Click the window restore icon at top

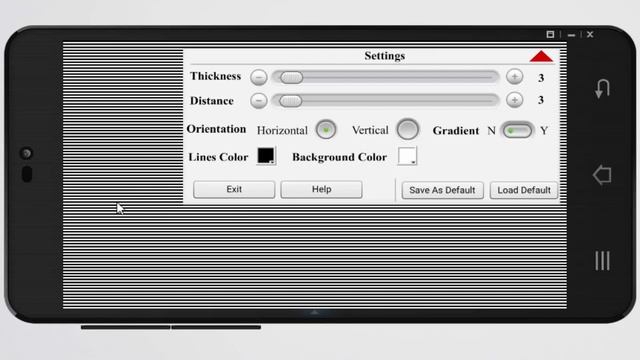[550, 35]
